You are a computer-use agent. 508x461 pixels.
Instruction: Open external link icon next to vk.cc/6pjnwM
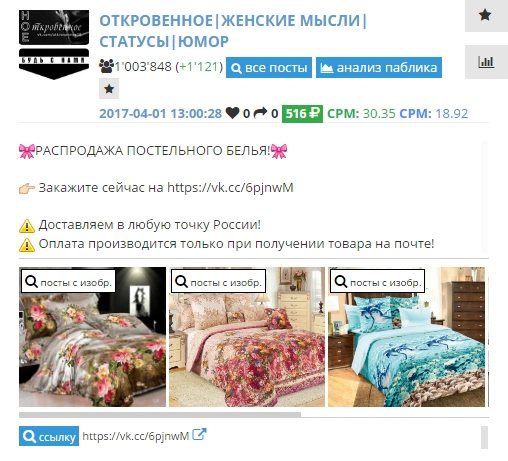pos(199,434)
